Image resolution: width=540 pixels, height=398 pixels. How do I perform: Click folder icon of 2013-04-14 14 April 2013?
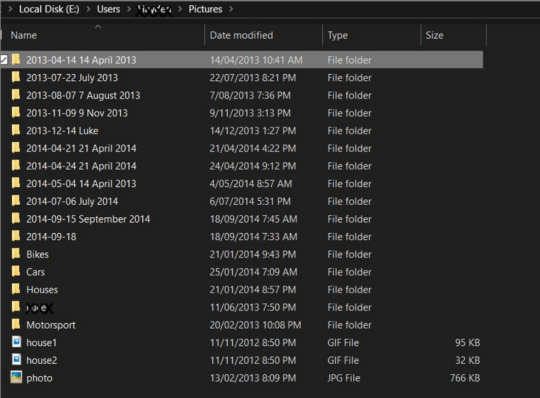pyautogui.click(x=16, y=60)
